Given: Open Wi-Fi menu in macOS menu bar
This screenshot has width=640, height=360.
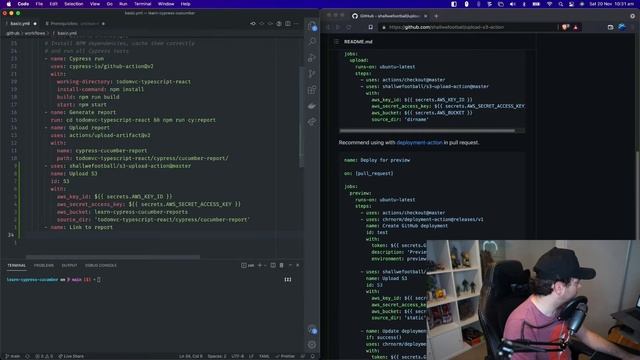Looking at the screenshot, I should [x=549, y=4].
